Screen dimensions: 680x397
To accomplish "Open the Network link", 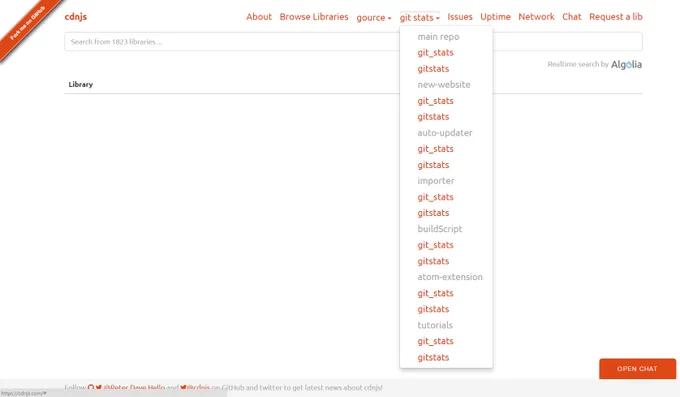I will click(536, 17).
